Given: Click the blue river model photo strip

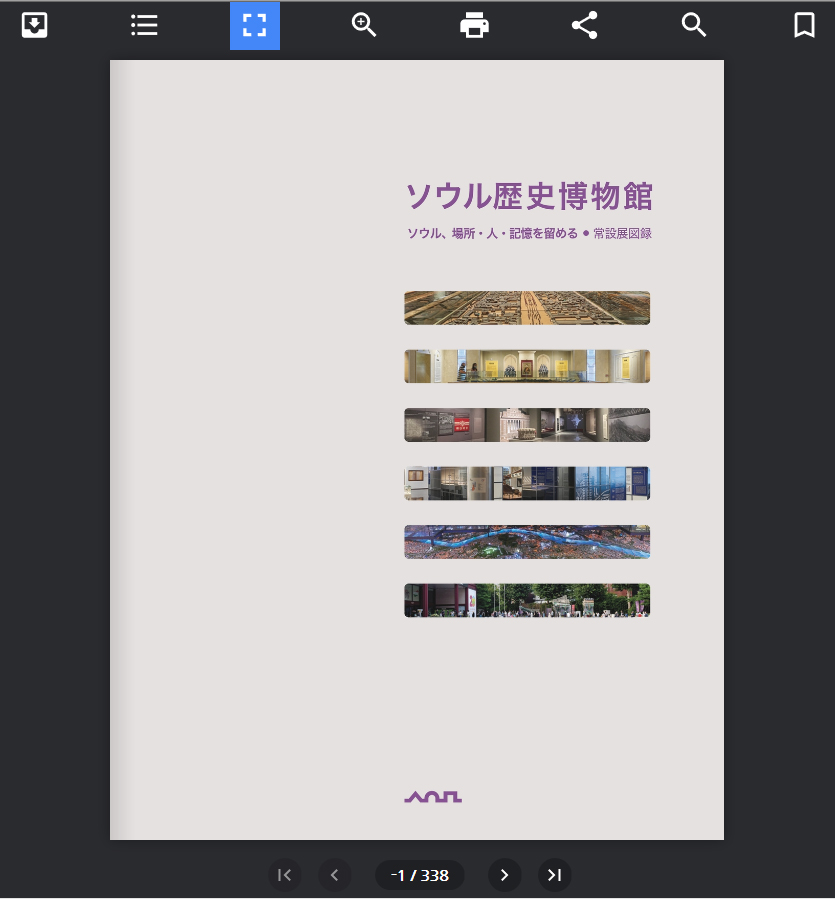Looking at the screenshot, I should coord(527,542).
